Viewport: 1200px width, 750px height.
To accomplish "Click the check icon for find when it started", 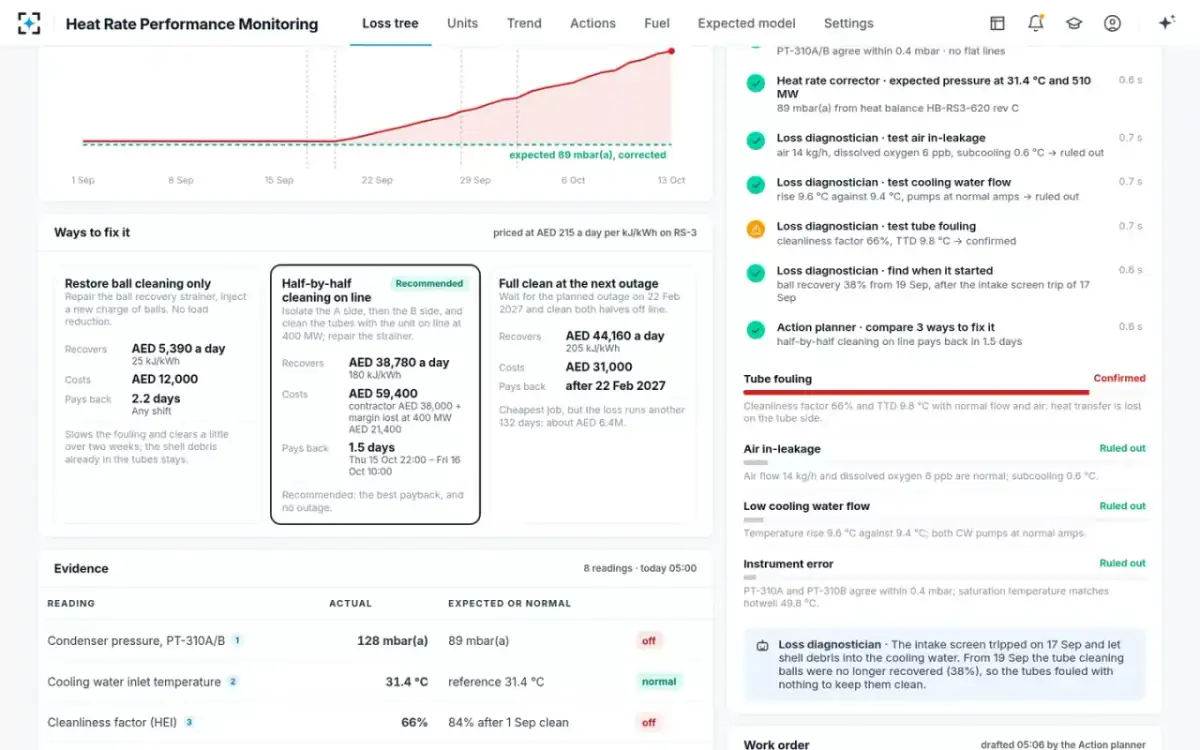I will point(756,273).
